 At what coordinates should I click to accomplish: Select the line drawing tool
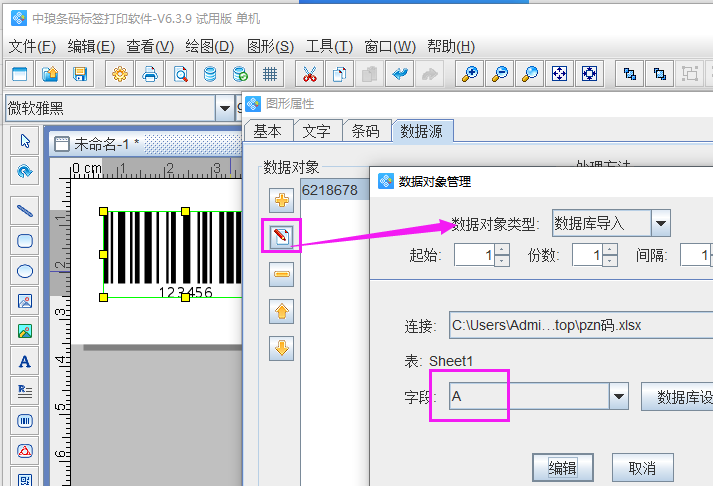coord(25,210)
